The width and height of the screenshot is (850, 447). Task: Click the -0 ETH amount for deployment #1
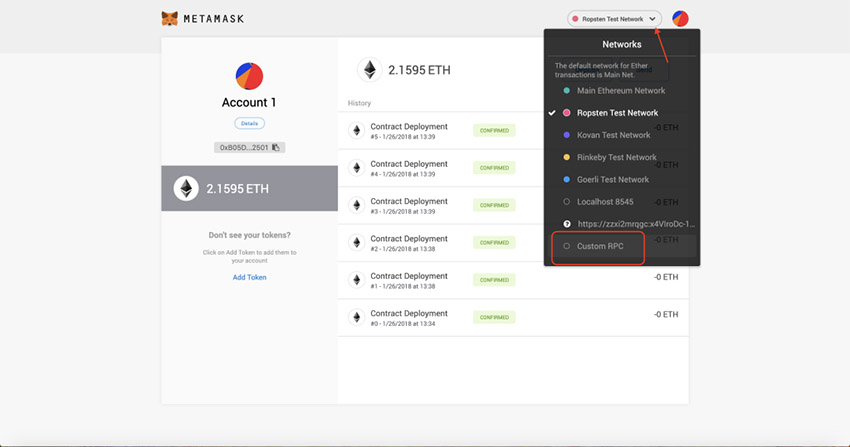tap(666, 277)
